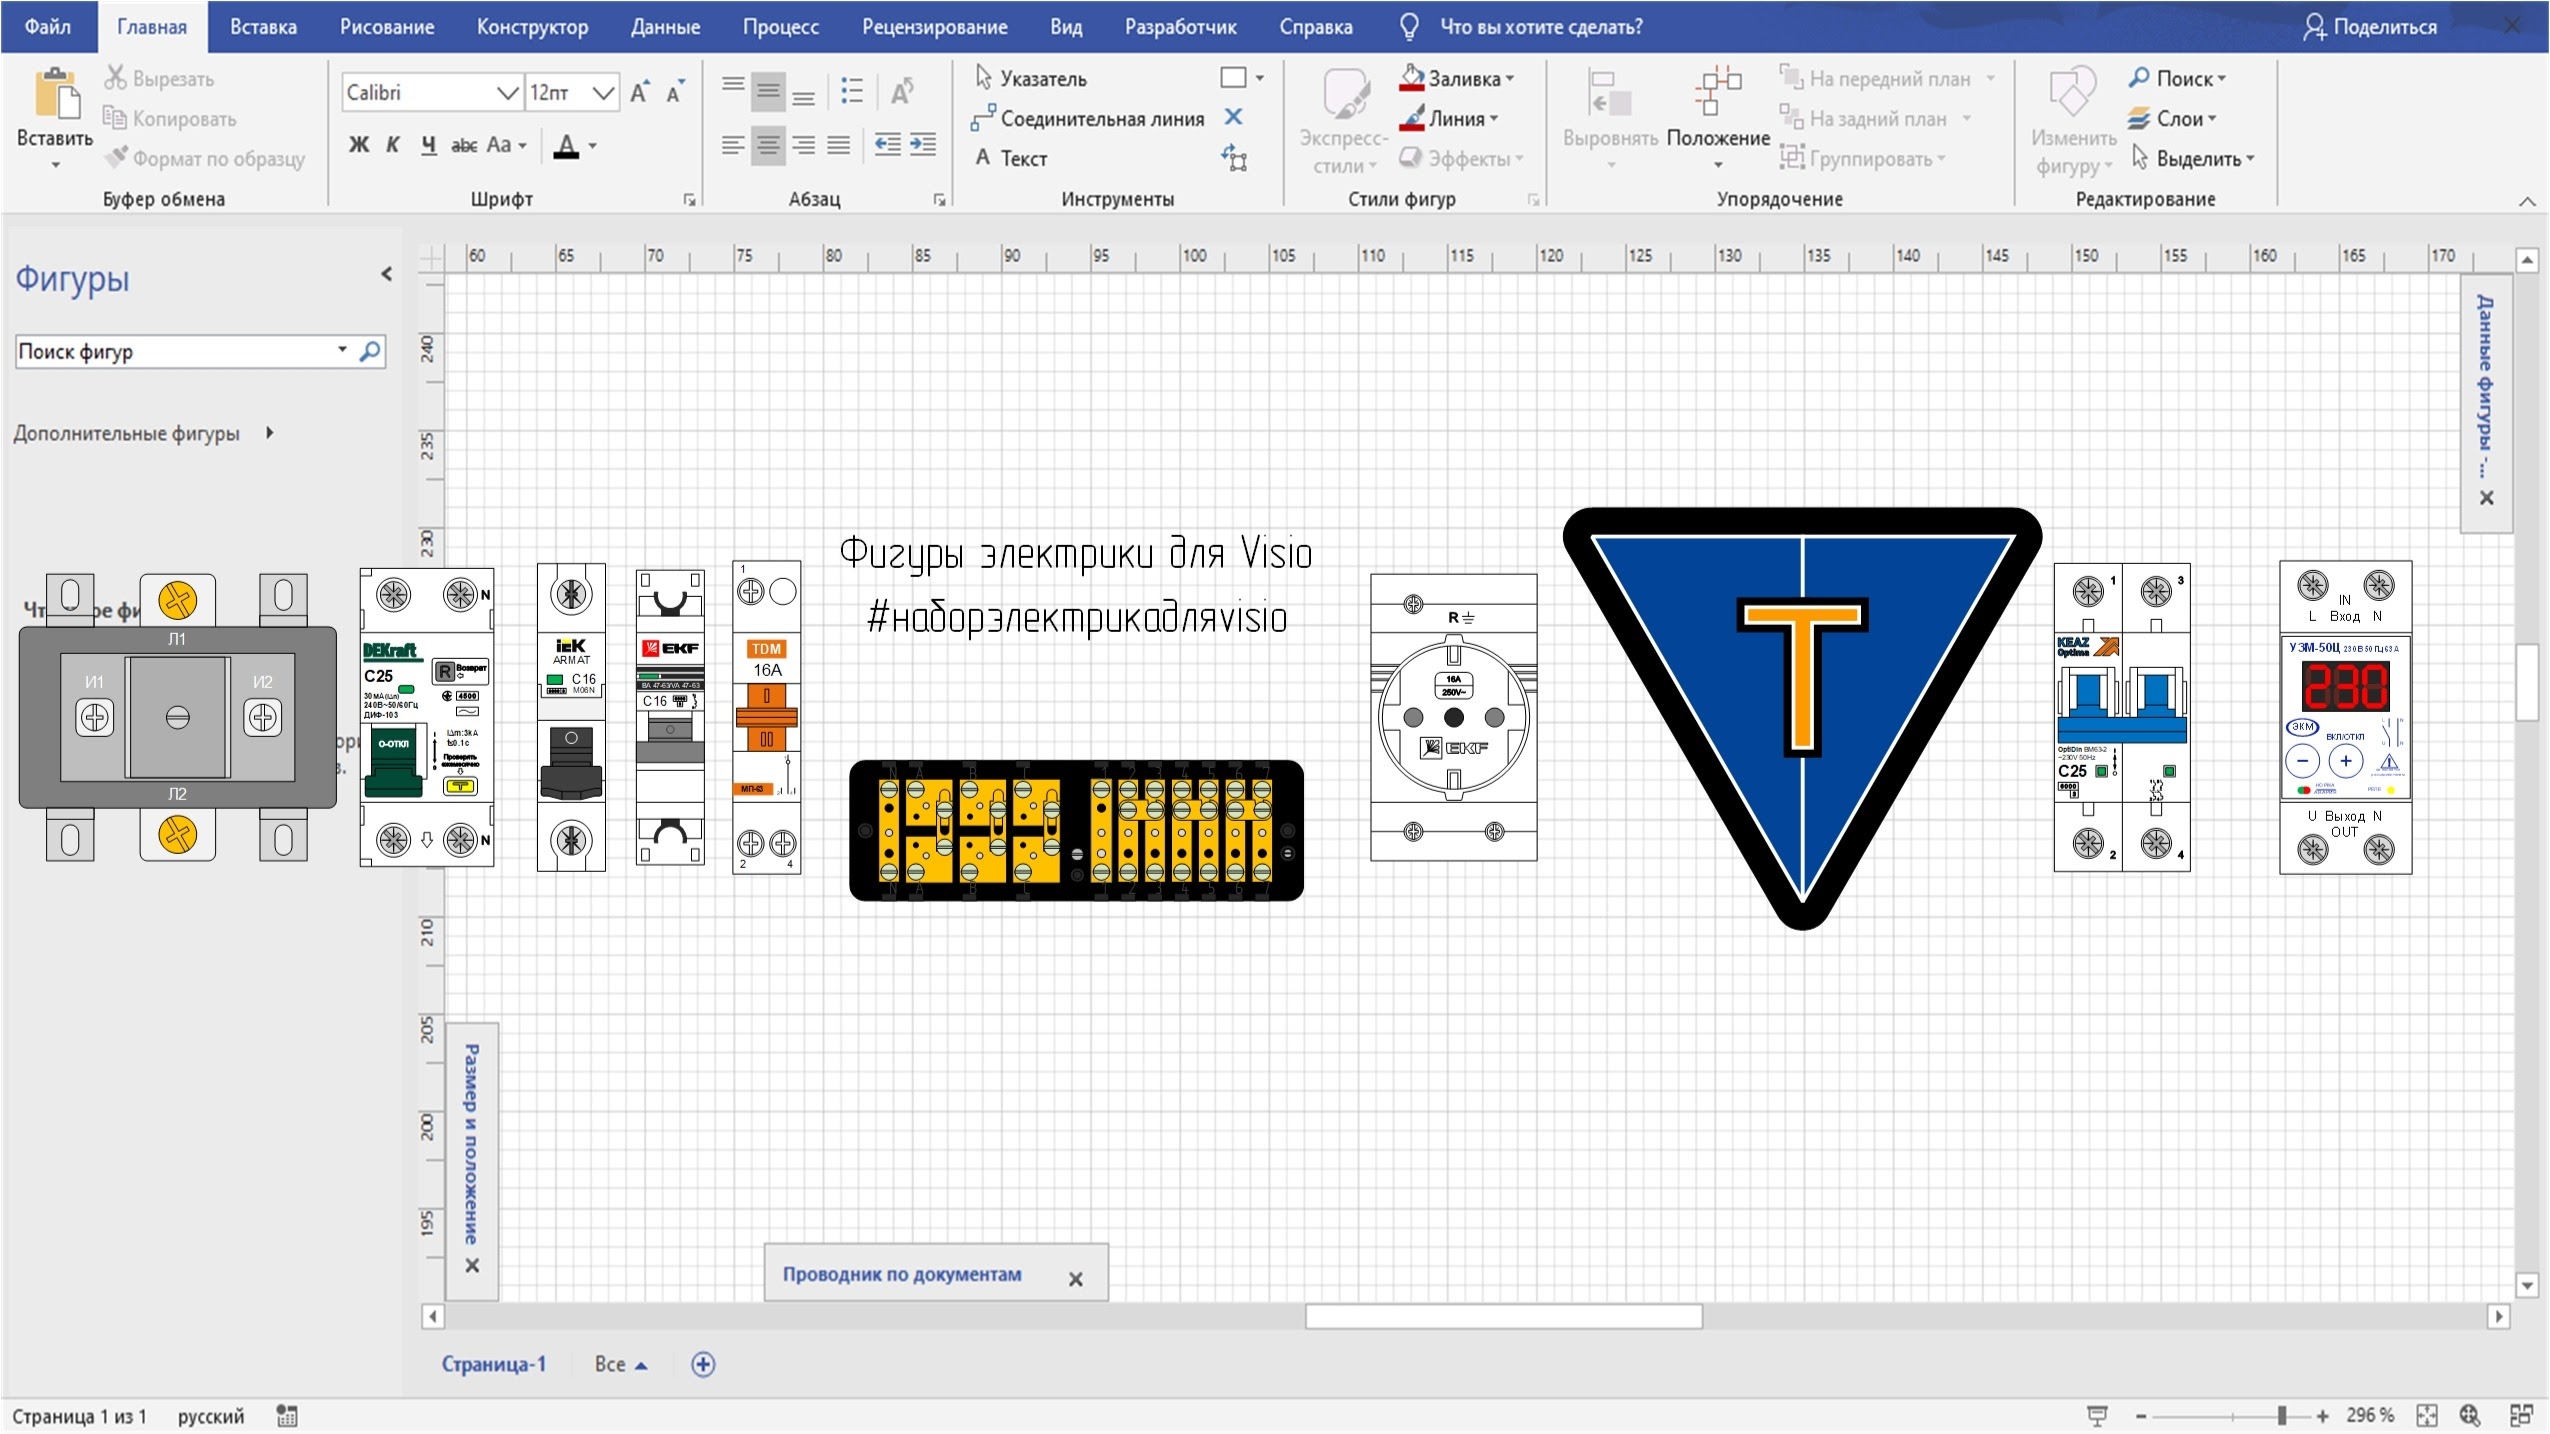Open the 12пт font size dropdown

coord(602,93)
